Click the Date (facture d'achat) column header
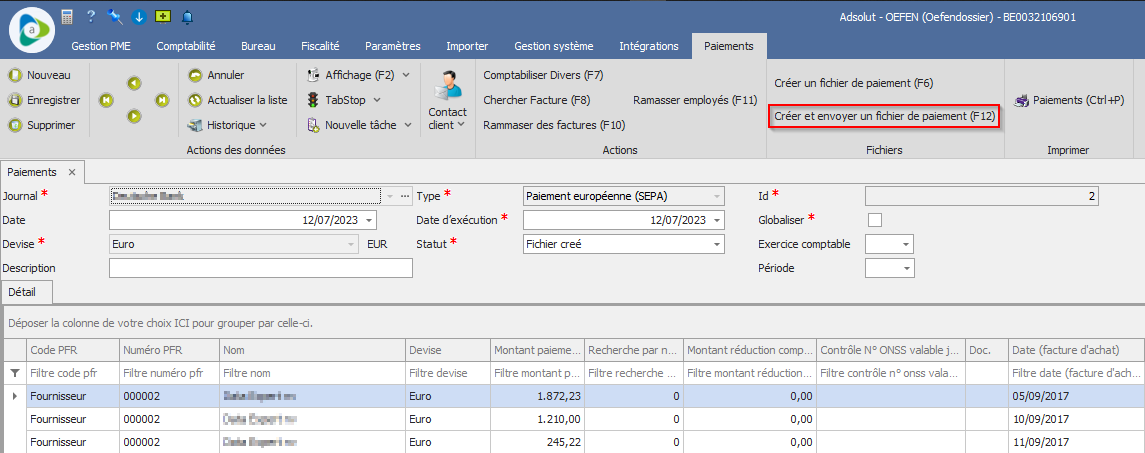Screen dimensions: 1145x453 click(x=1076, y=350)
